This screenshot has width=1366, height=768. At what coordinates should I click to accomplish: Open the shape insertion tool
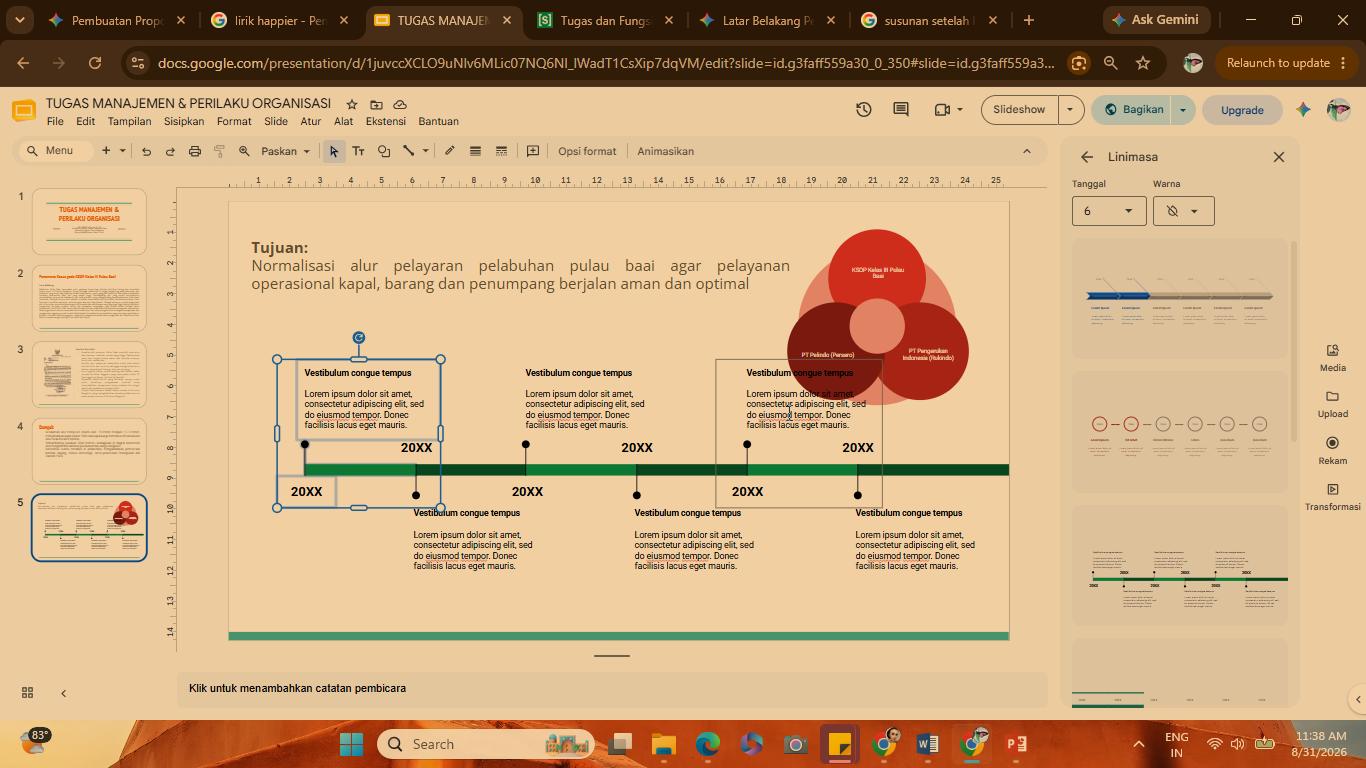pos(383,151)
